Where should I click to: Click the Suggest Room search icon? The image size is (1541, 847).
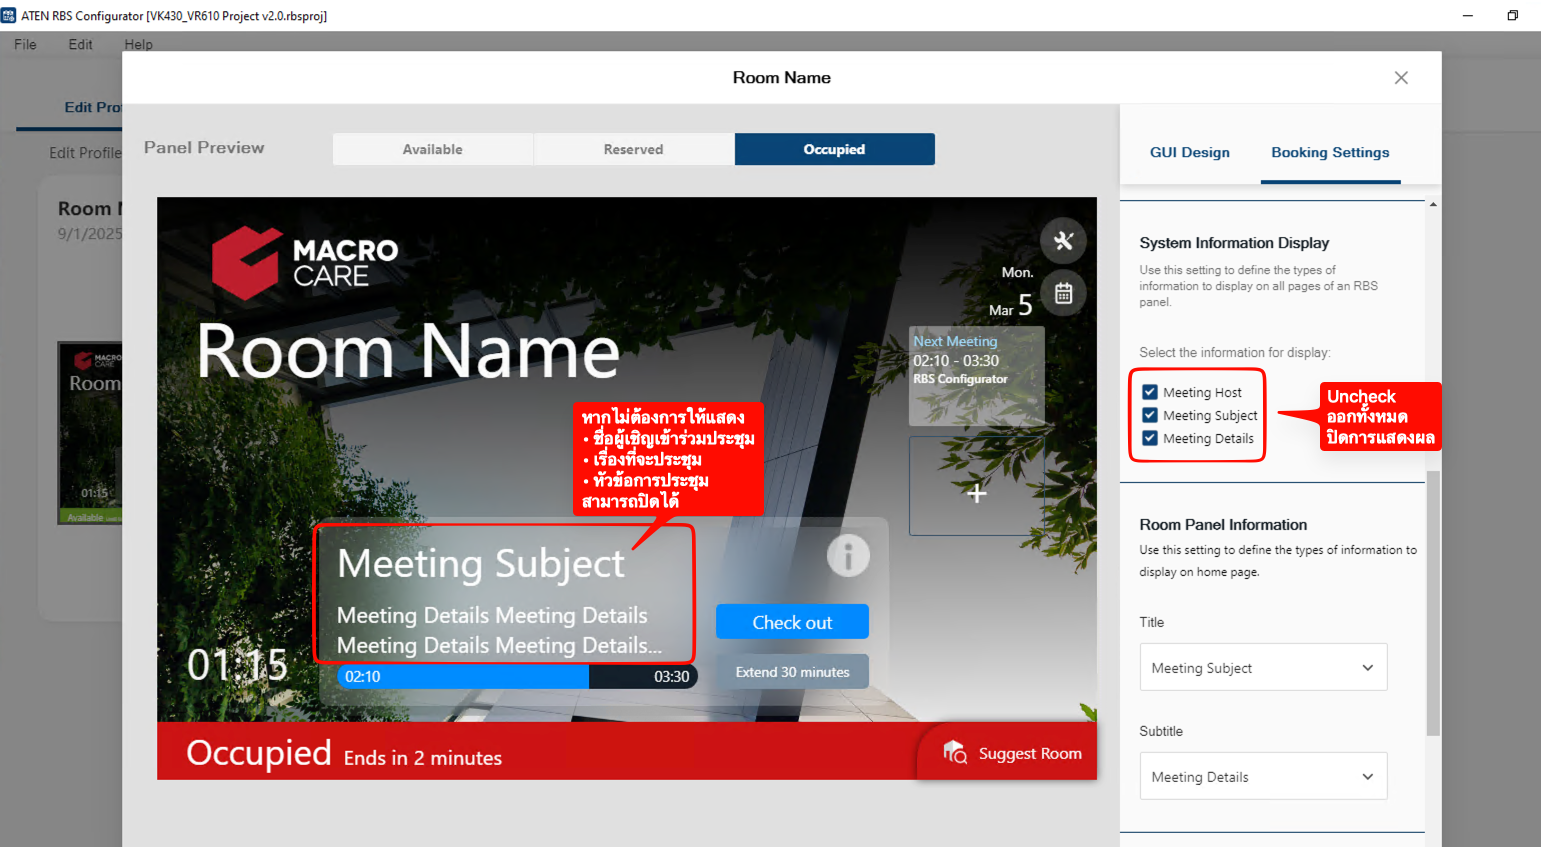(955, 753)
